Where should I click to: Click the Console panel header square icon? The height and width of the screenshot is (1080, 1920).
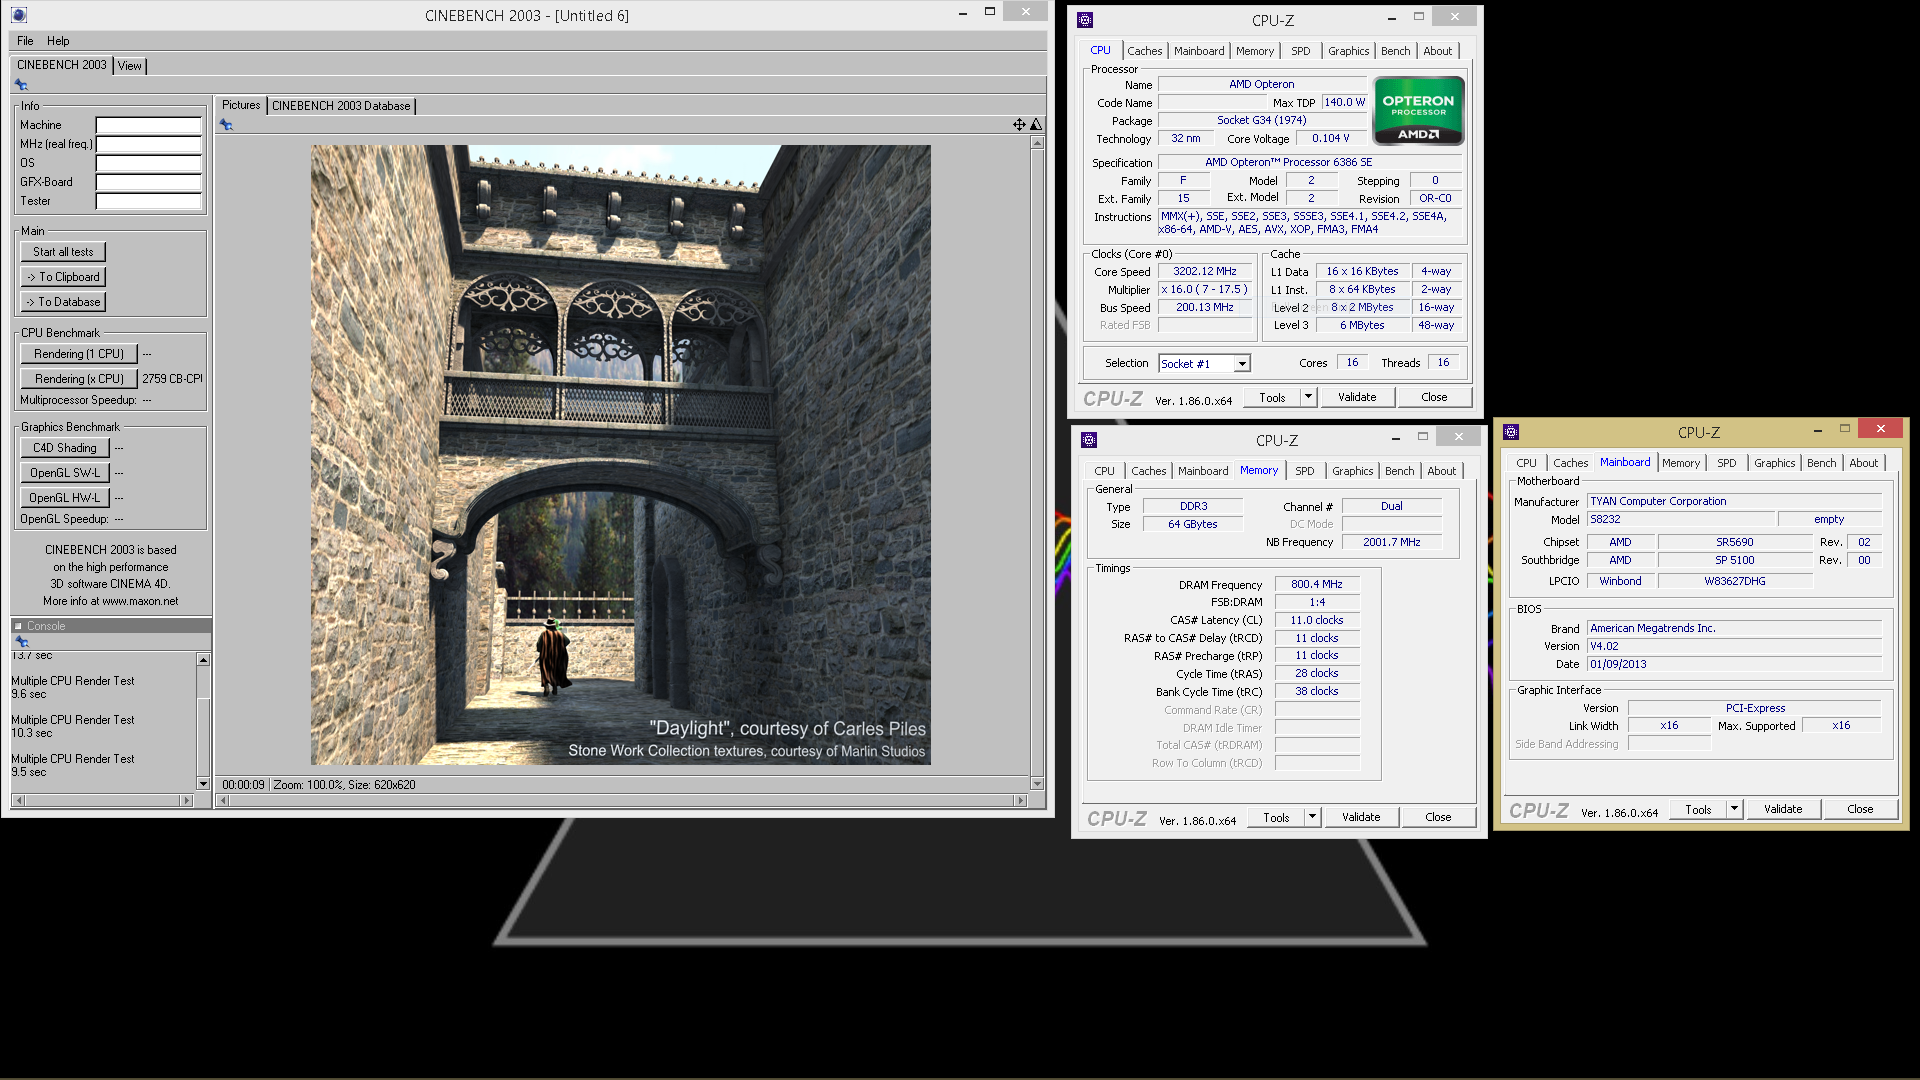tap(18, 626)
